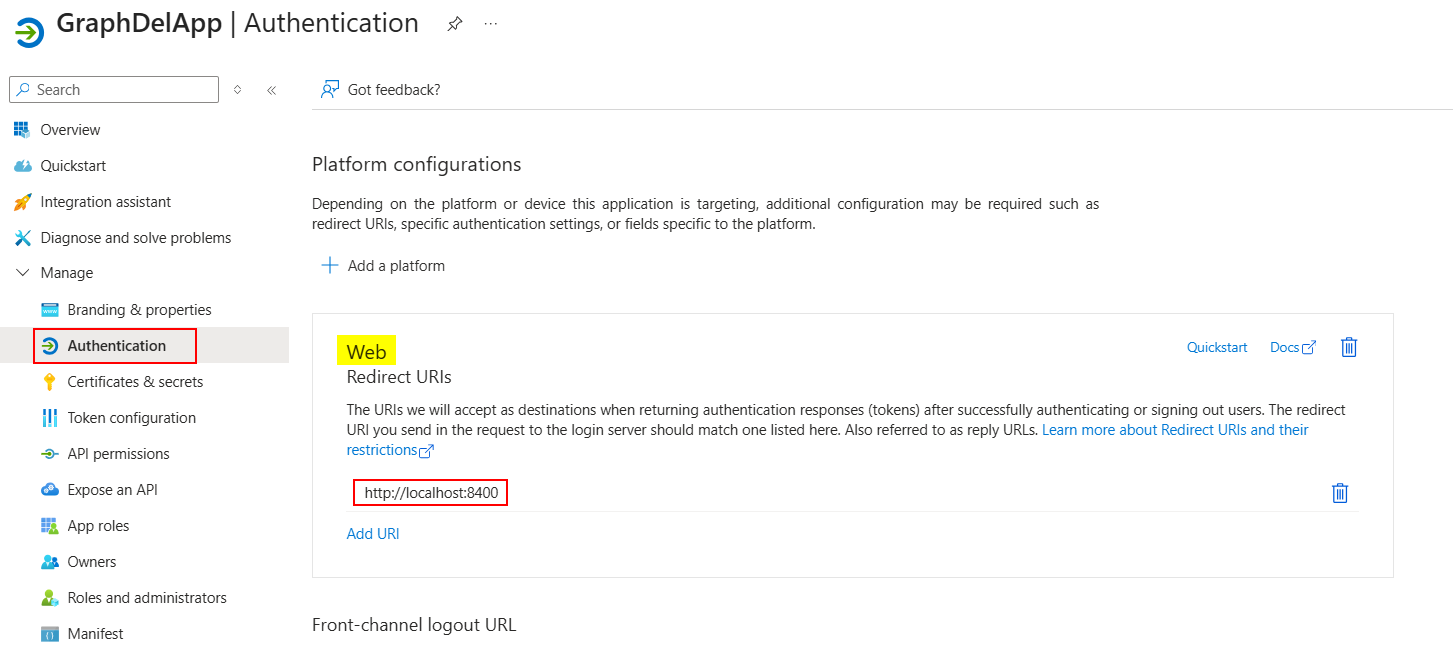Open more options via the ellipsis
Screen dimensions: 1453x652
(x=490, y=23)
